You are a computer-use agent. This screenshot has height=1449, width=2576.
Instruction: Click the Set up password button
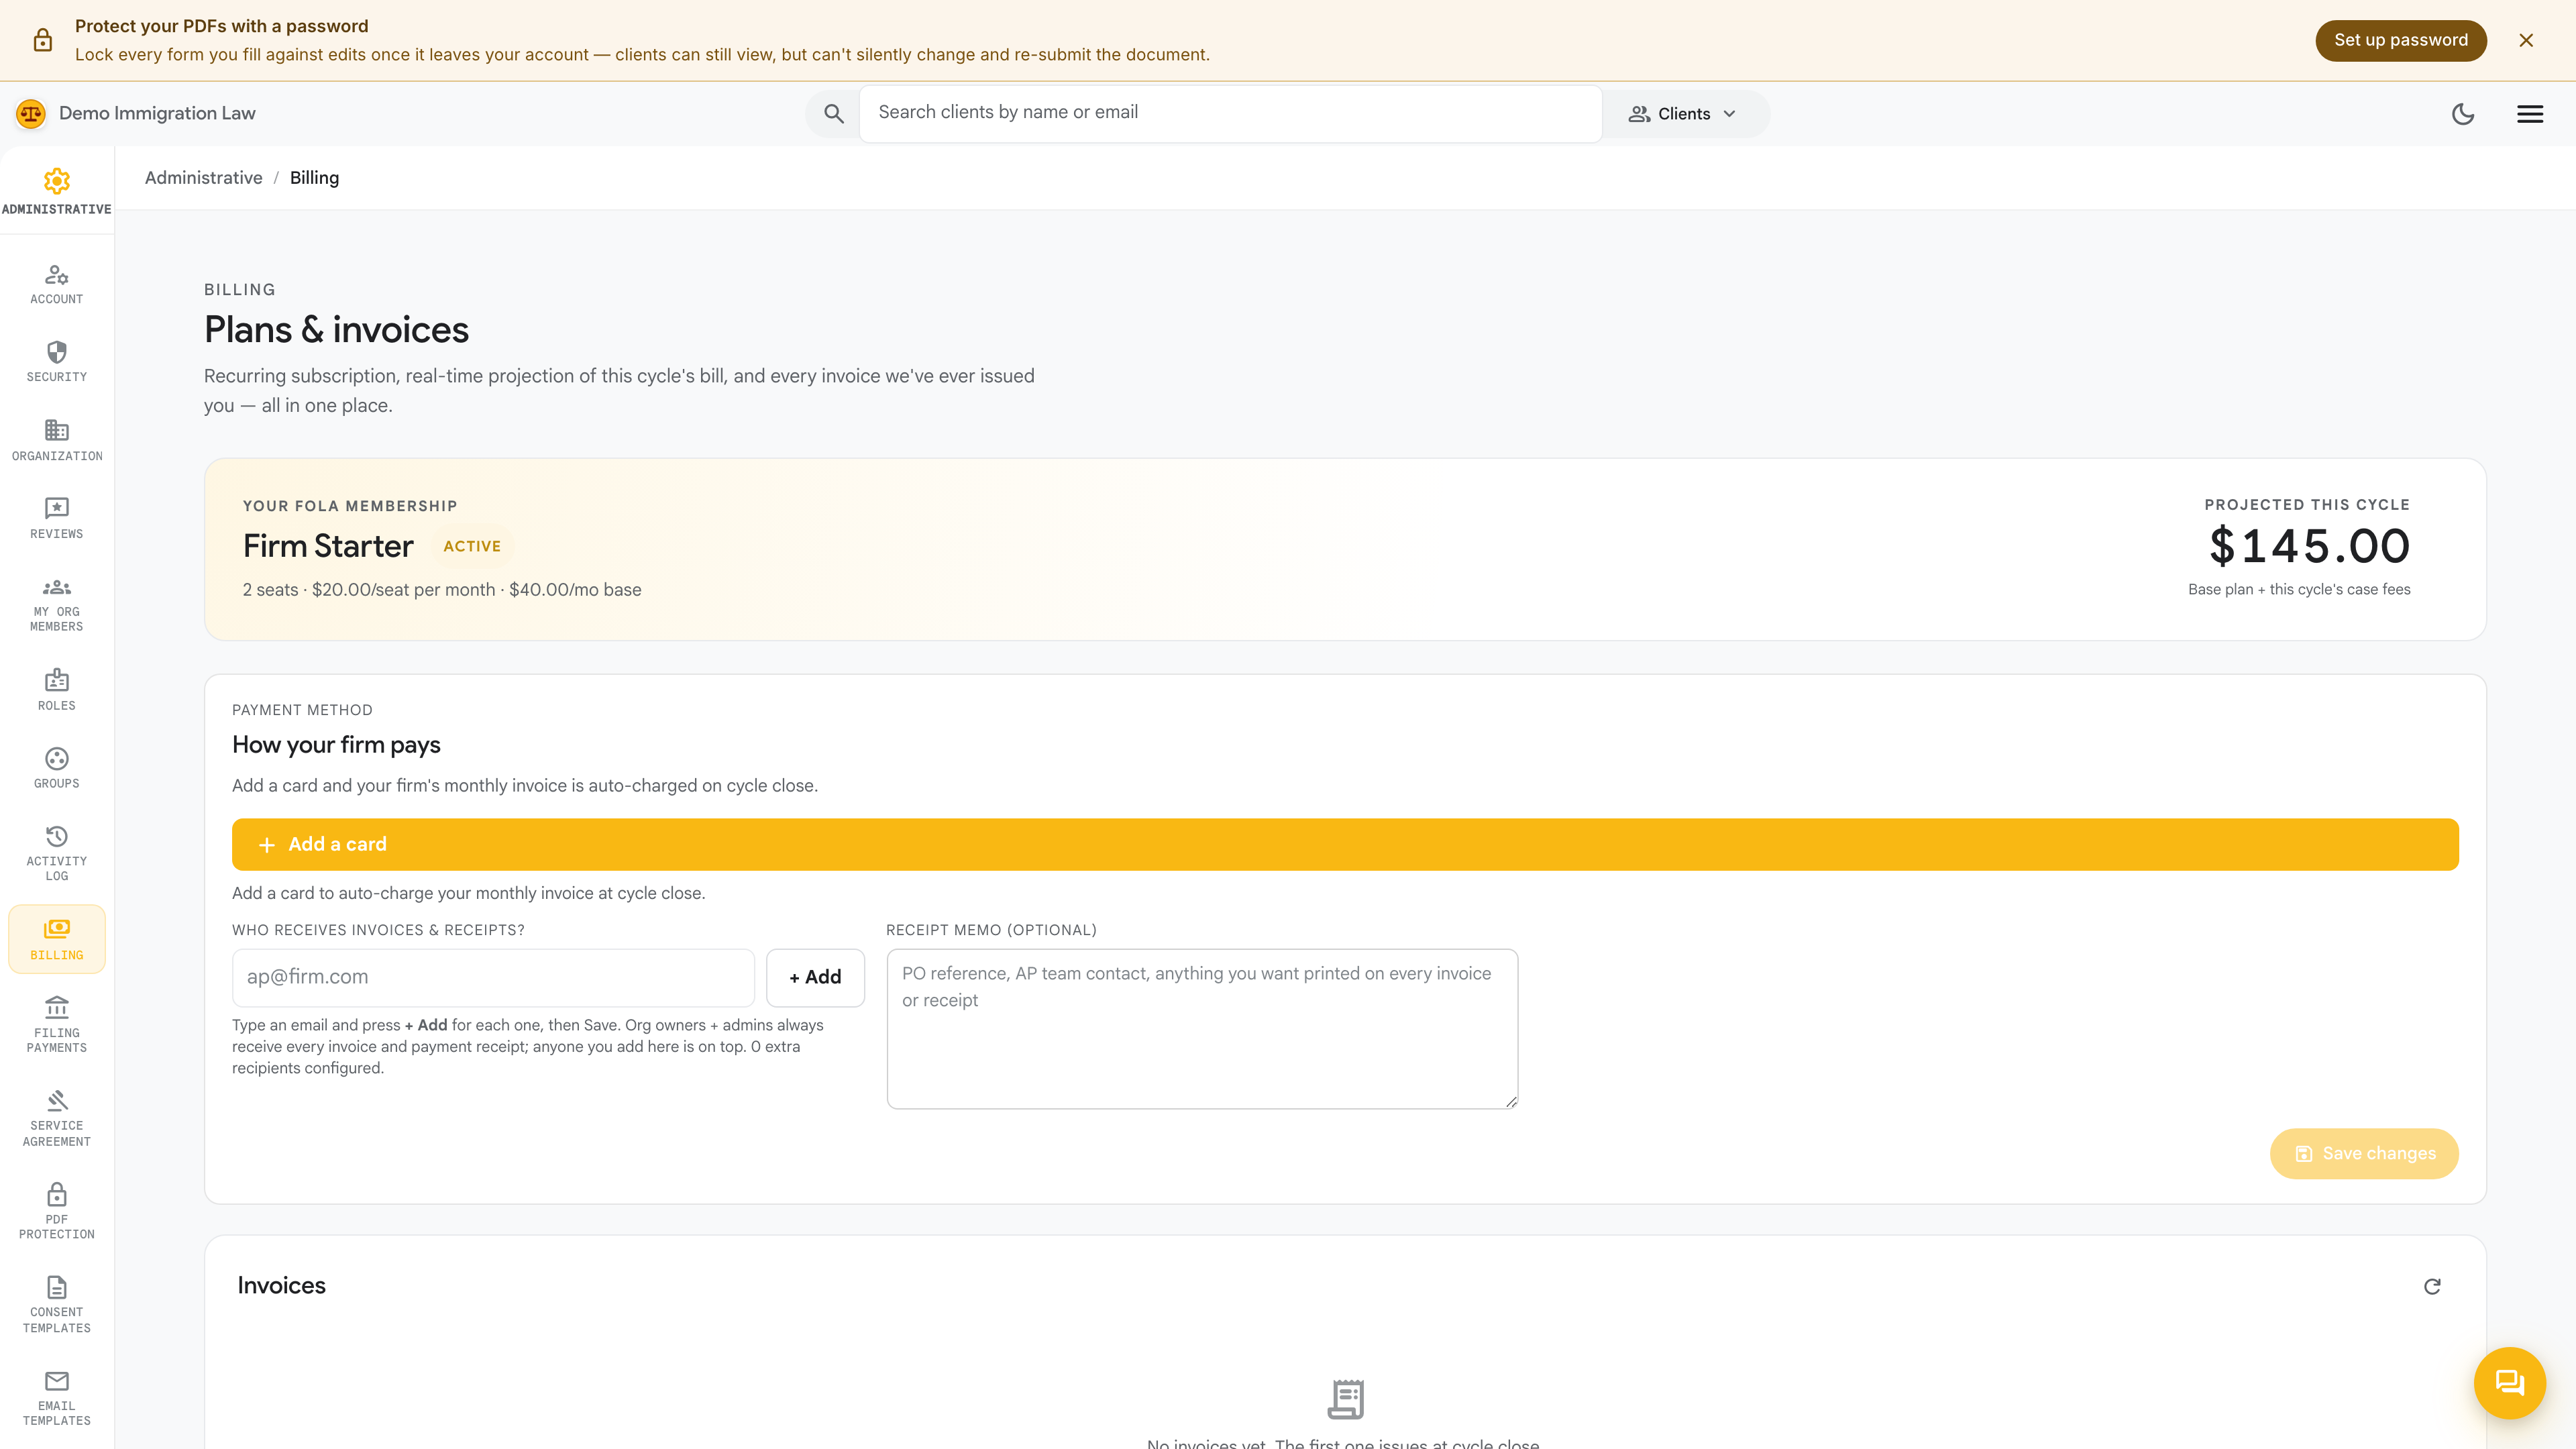click(2400, 40)
